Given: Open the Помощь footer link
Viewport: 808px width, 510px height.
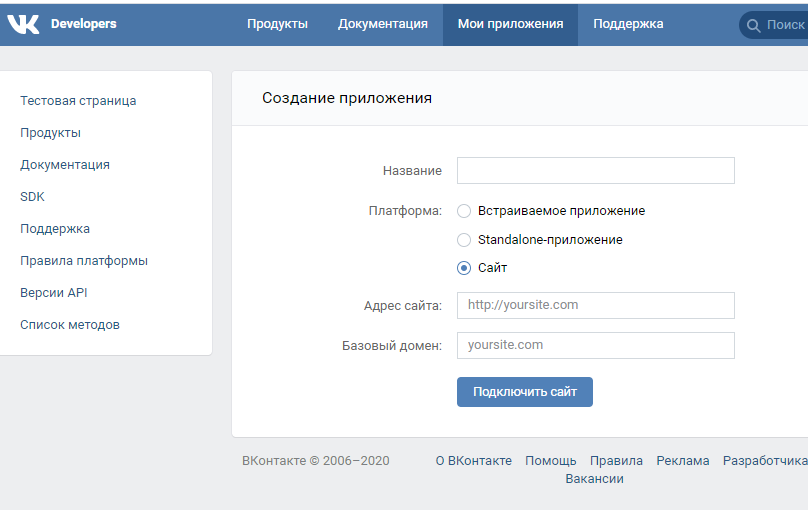Looking at the screenshot, I should 550,461.
